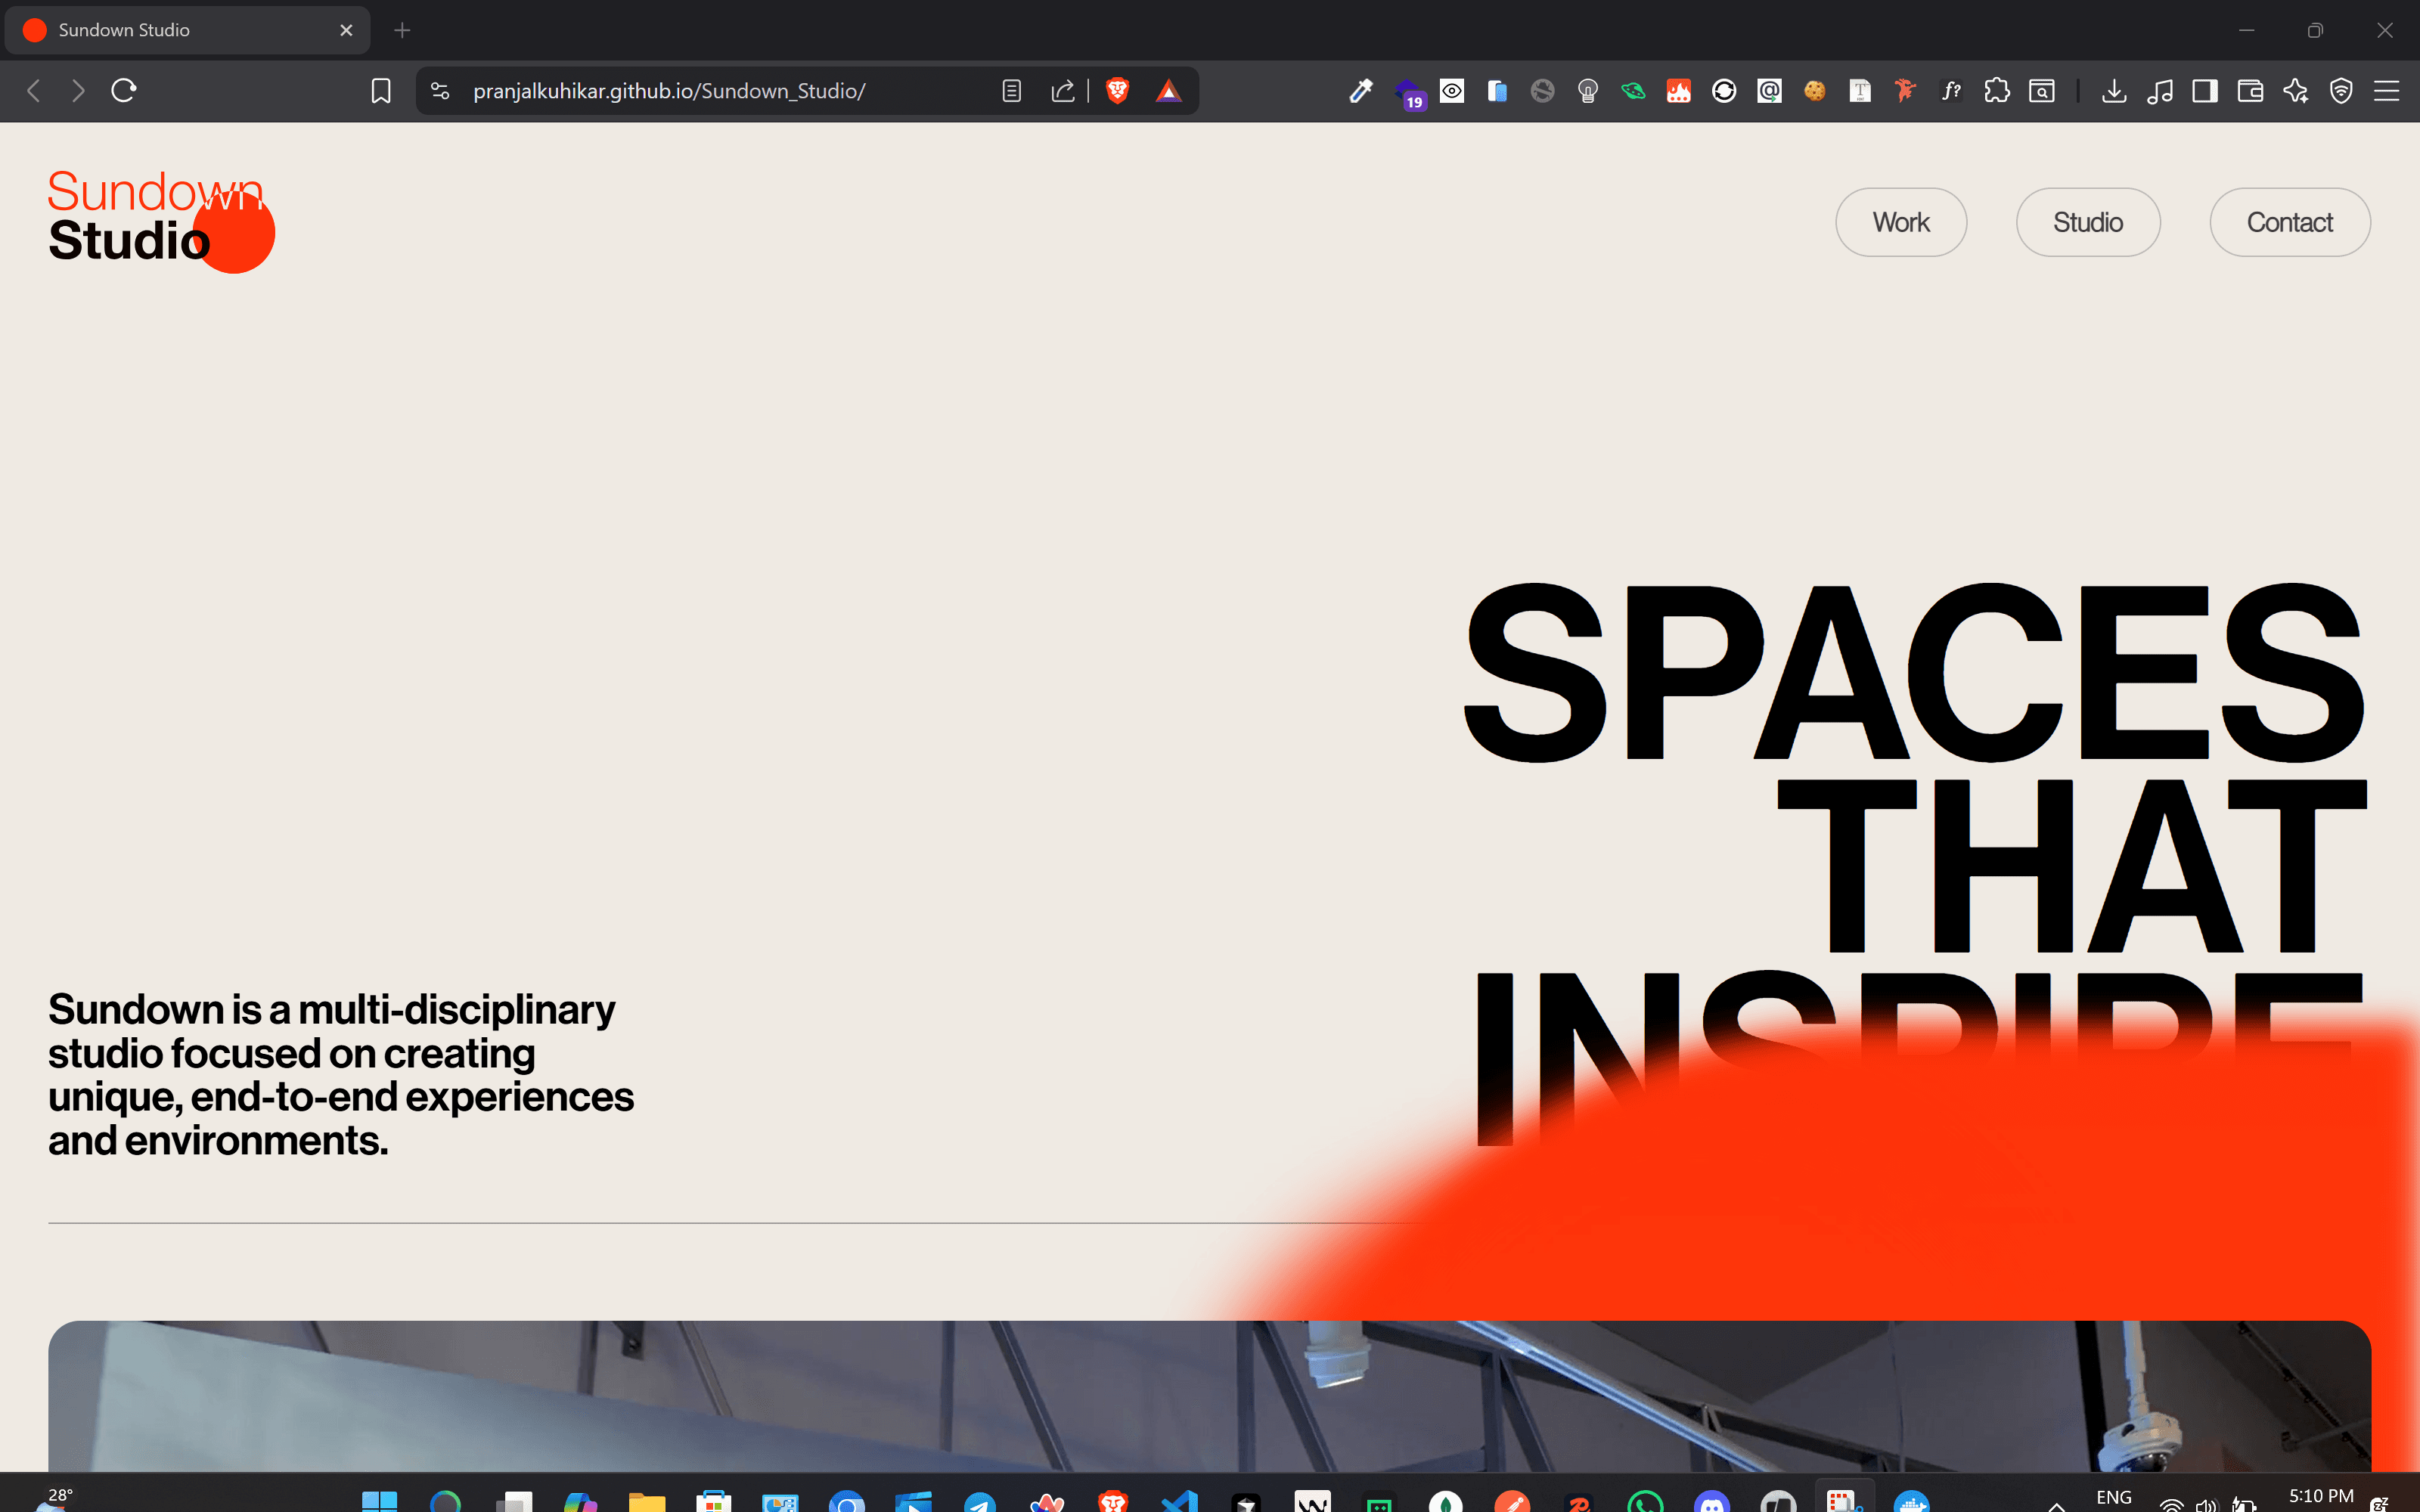Click the 'Sundown is a multi-disciplinary' paragraph
Screen dimensions: 2420x1512
341,1075
